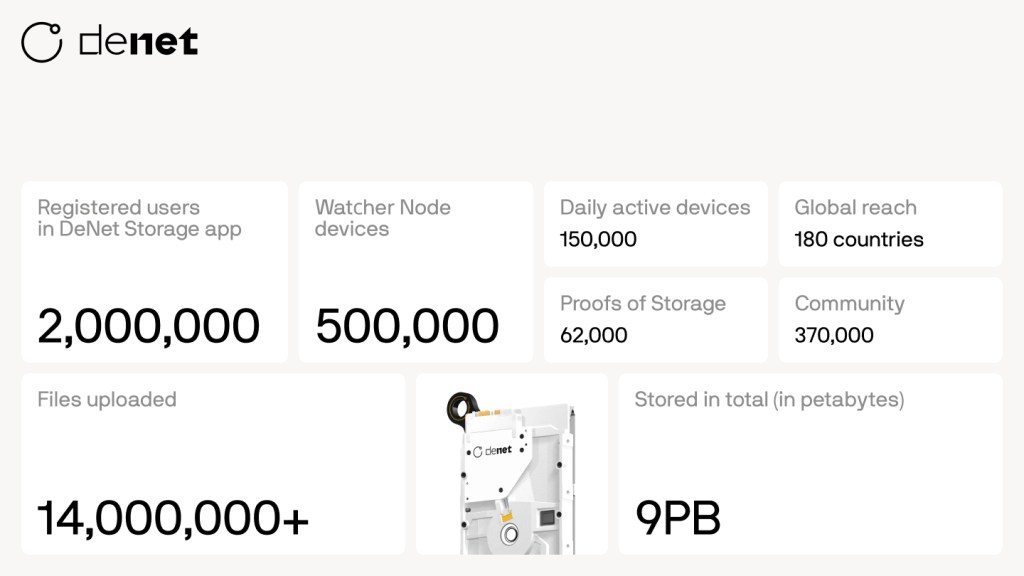Click the 180 countries text

tap(859, 239)
